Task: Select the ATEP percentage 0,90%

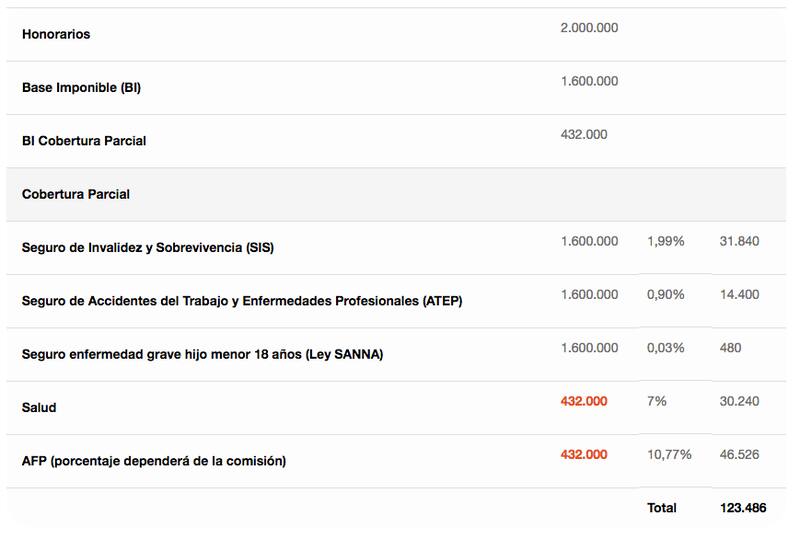Action: pos(666,294)
